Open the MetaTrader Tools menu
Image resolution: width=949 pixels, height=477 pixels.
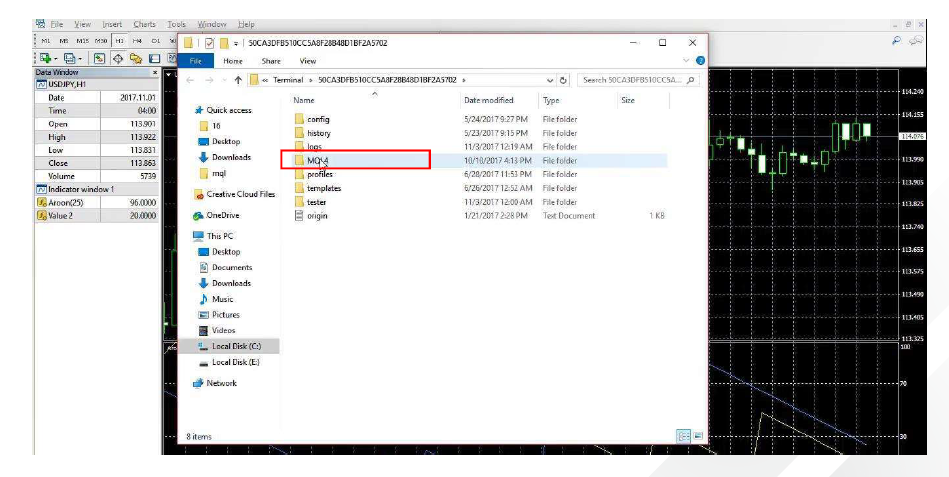click(176, 24)
